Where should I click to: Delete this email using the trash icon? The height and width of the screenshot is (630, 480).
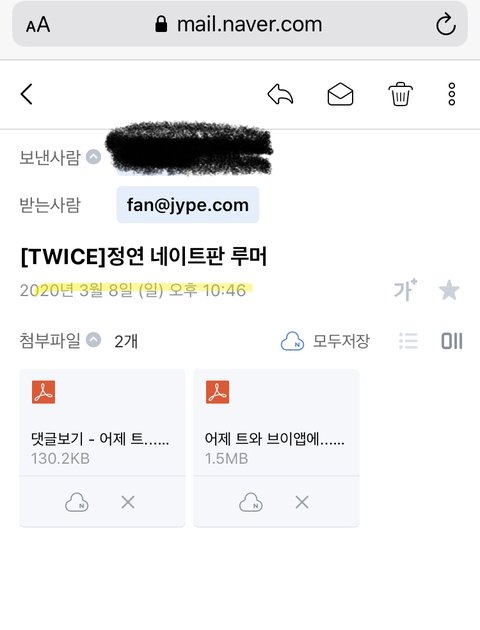pyautogui.click(x=400, y=94)
